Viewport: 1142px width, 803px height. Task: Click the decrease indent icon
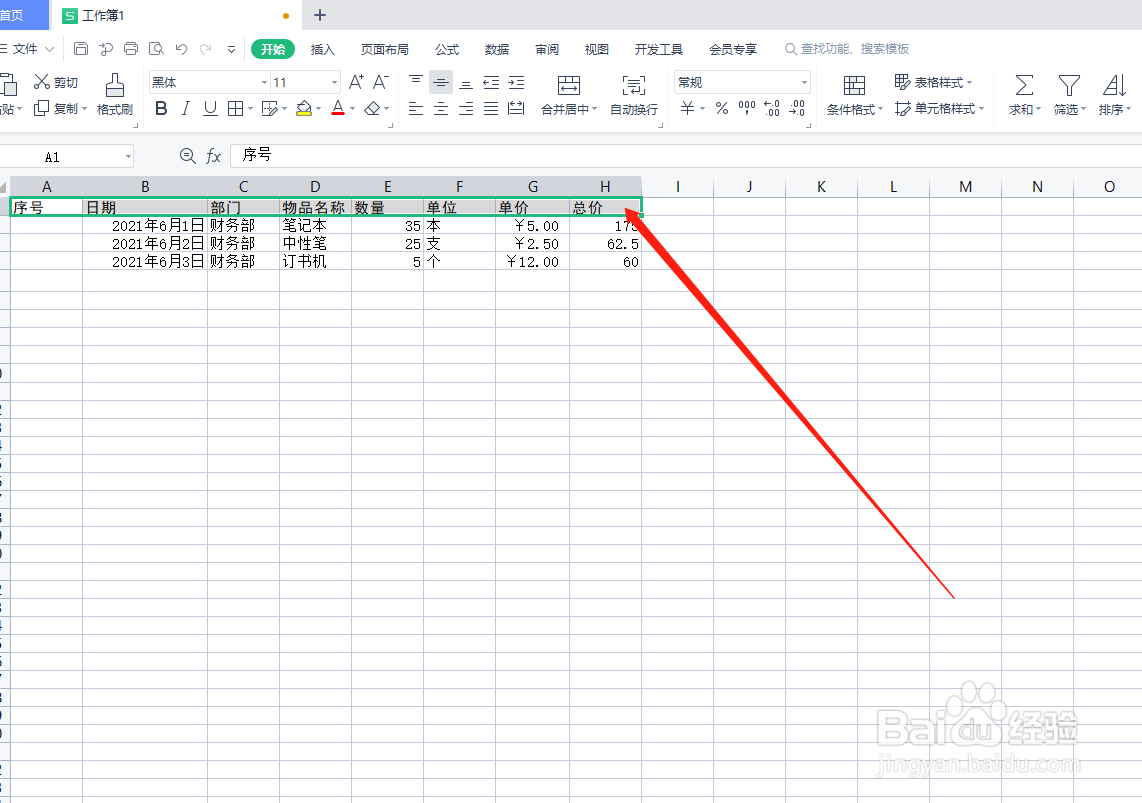492,82
